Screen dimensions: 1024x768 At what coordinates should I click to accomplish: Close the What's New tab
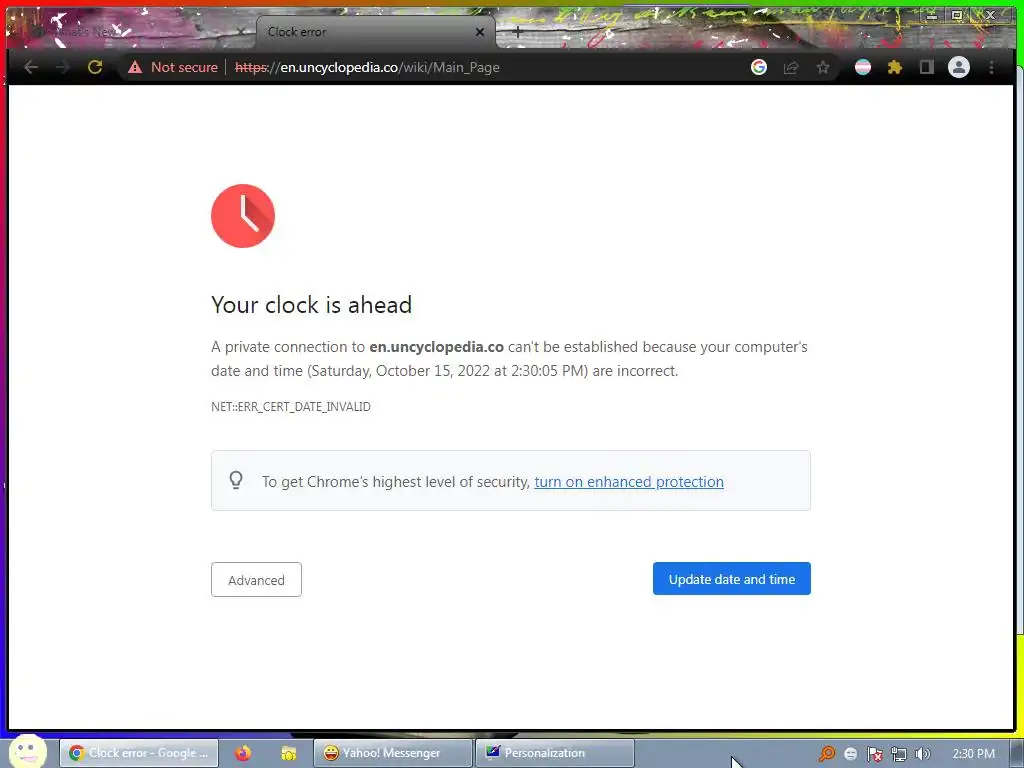point(240,31)
